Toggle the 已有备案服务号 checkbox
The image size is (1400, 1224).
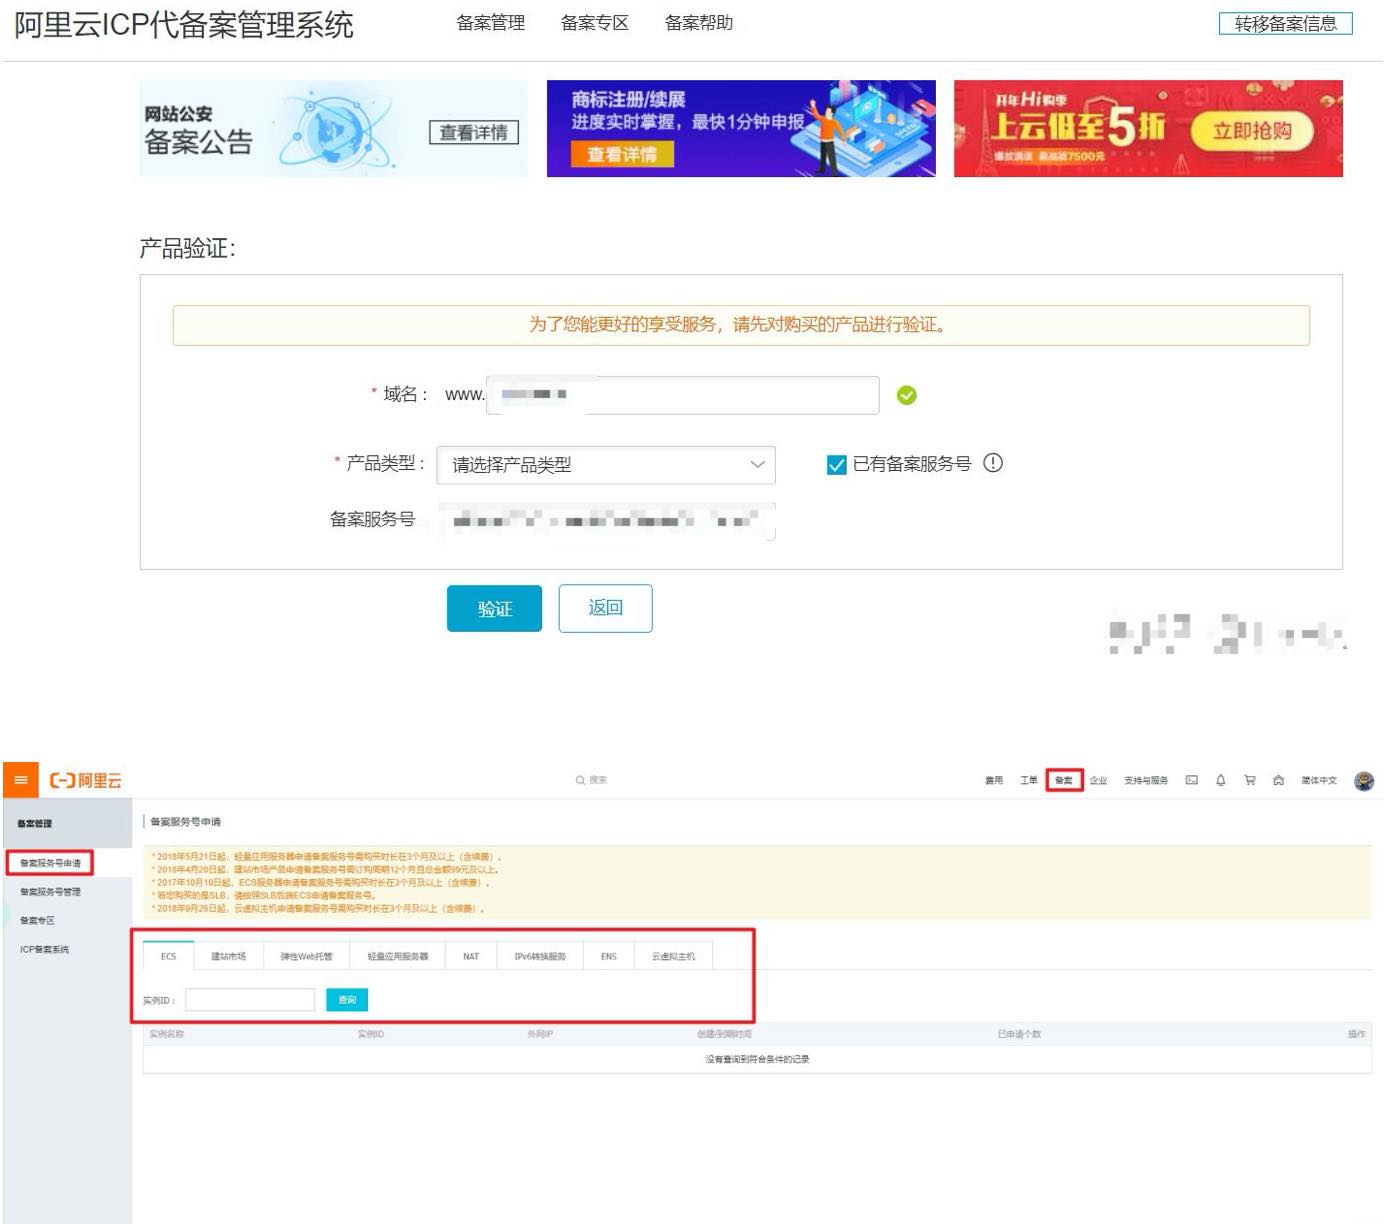point(837,464)
